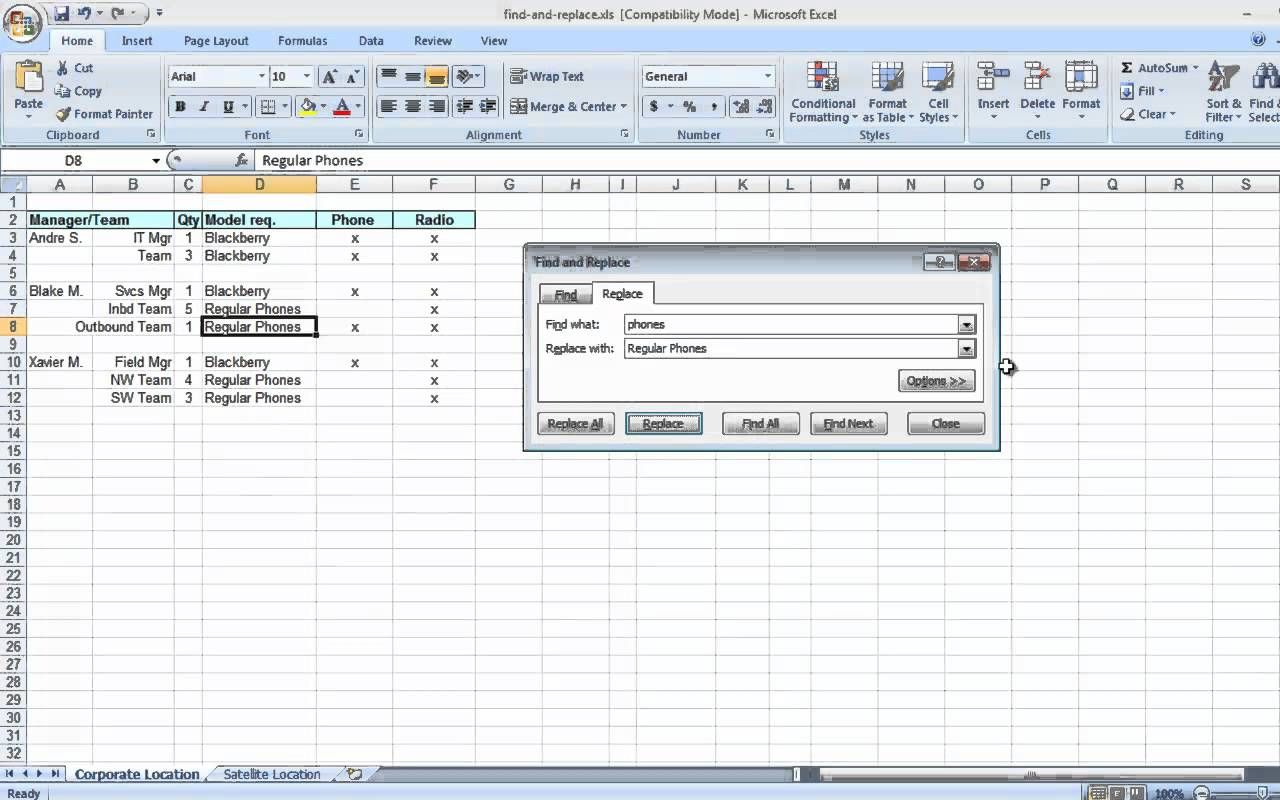Open the number format General dropdown
The image size is (1280, 800).
768,76
